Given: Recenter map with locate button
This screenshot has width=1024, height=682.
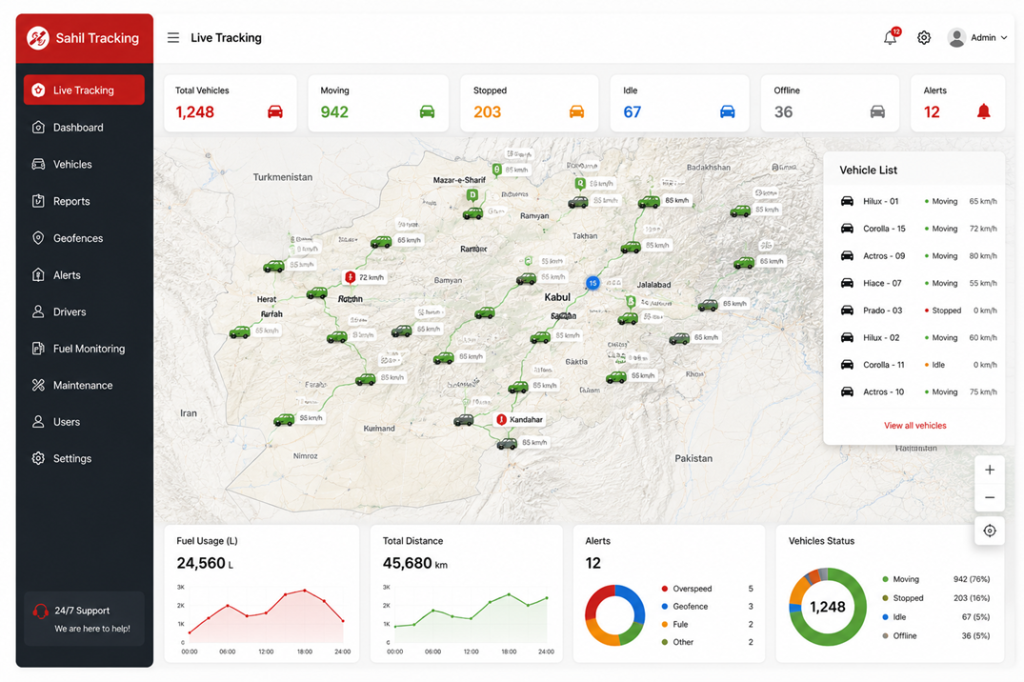Looking at the screenshot, I should [989, 530].
